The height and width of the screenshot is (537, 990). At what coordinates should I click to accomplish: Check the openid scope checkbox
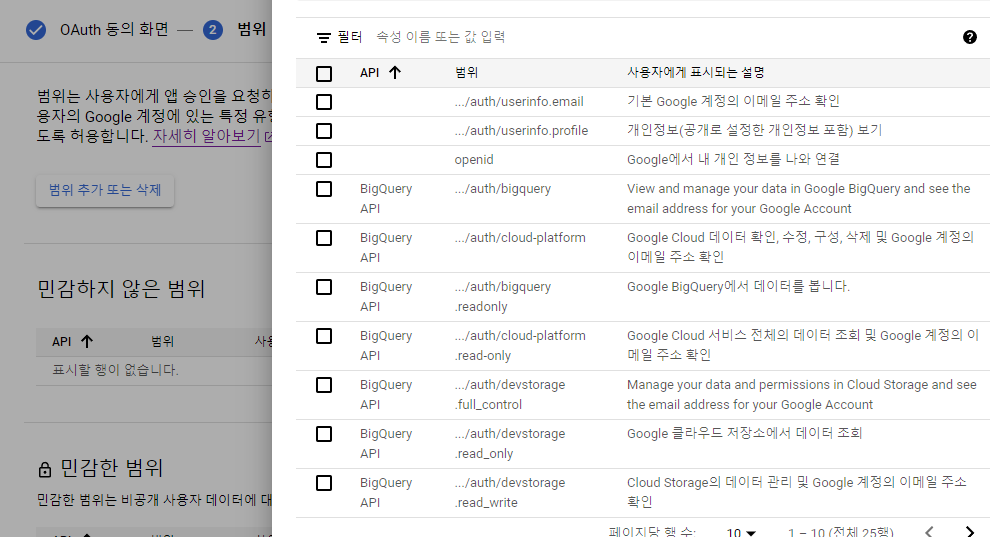point(324,160)
